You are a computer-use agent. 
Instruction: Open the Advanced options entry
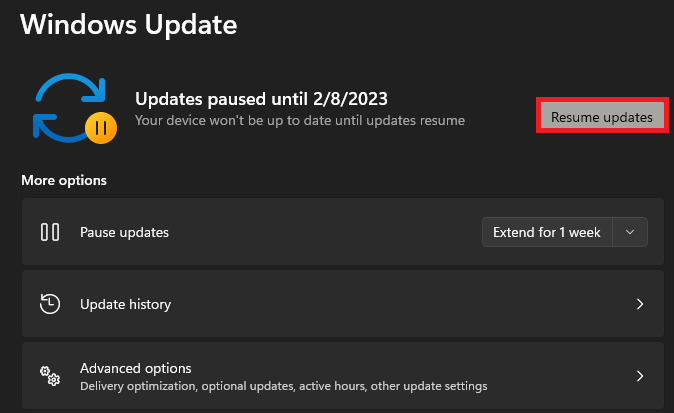pyautogui.click(x=135, y=368)
